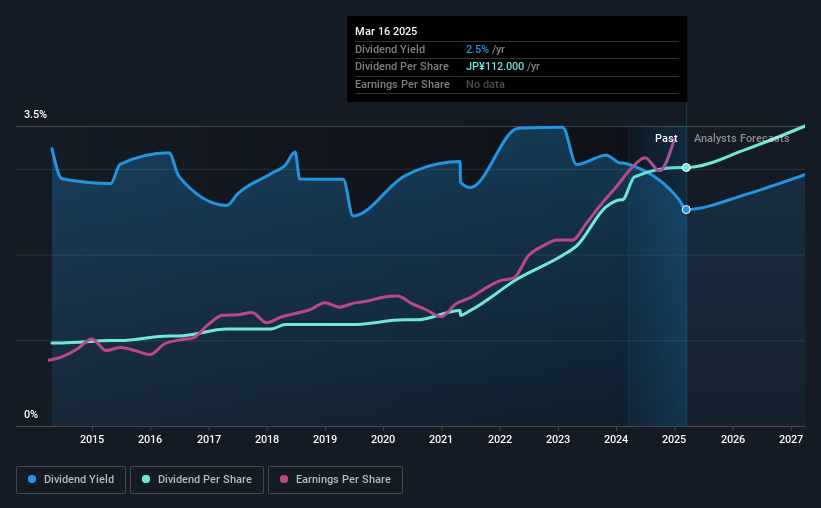Select the 2027 label on the time axis
The height and width of the screenshot is (508, 821).
pos(791,439)
